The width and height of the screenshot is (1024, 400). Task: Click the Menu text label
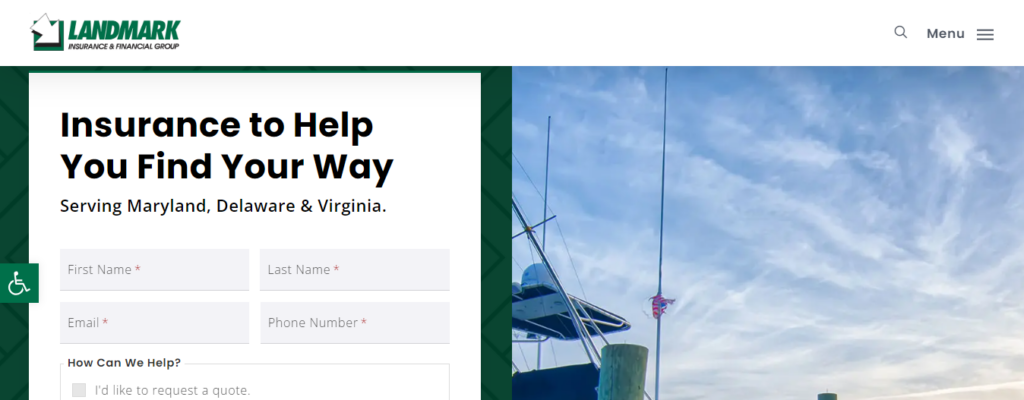pos(945,33)
